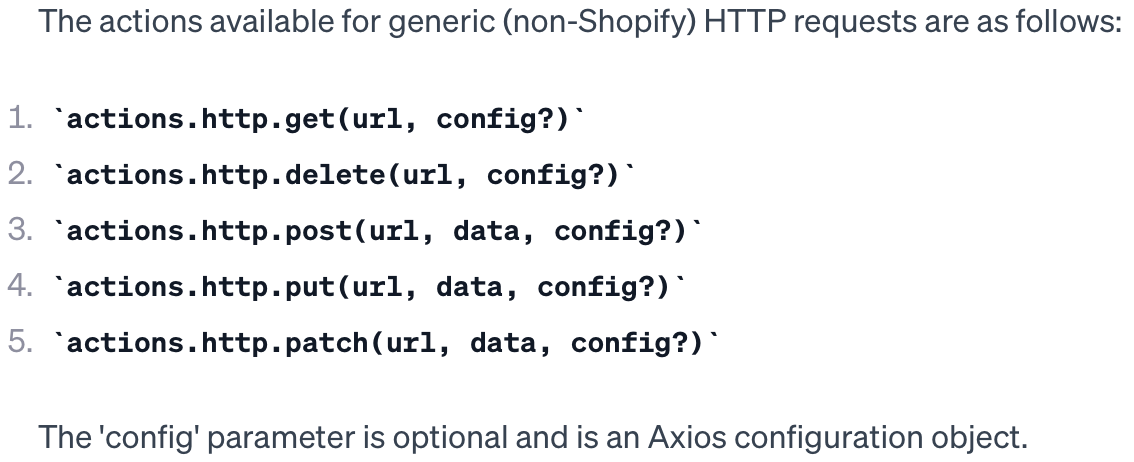Click list number 2 marker
This screenshot has height=462, width=1134.
pyautogui.click(x=20, y=174)
